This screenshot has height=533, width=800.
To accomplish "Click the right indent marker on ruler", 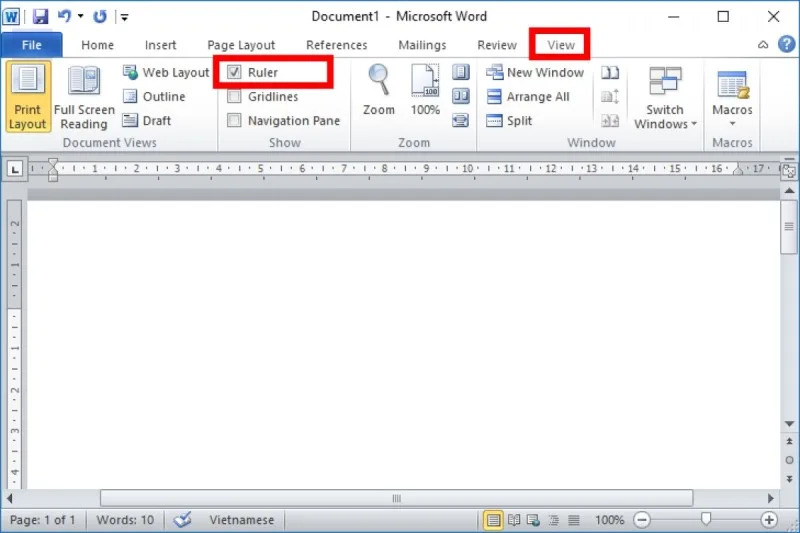I will coord(738,170).
